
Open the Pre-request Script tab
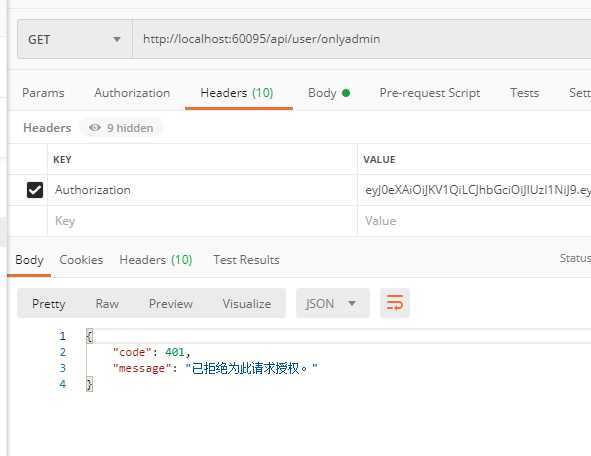click(x=430, y=93)
